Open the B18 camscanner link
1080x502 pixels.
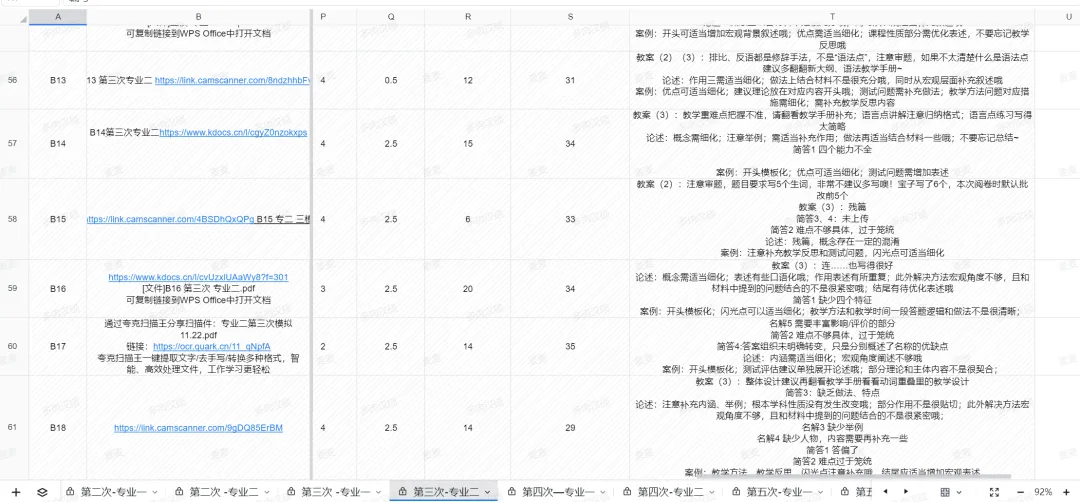[x=198, y=428]
